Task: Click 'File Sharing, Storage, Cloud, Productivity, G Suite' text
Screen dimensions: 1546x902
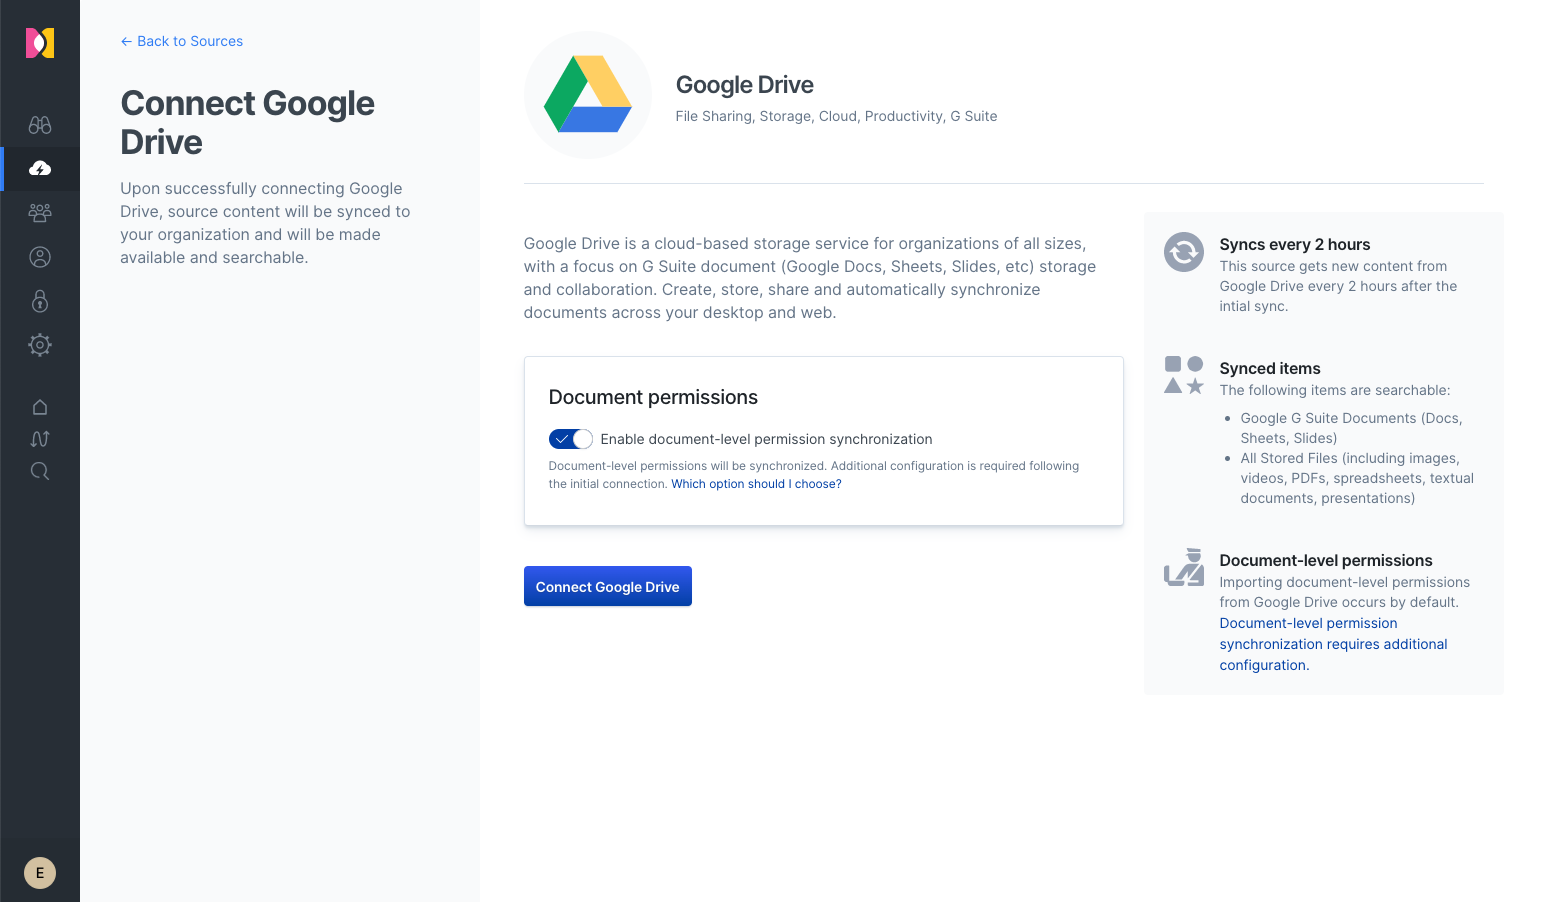Action: [x=836, y=116]
